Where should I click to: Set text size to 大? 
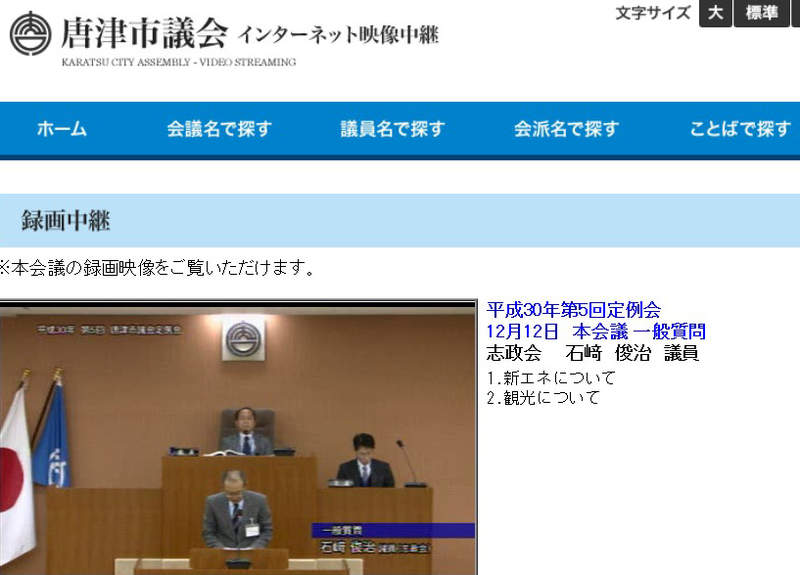click(x=714, y=13)
